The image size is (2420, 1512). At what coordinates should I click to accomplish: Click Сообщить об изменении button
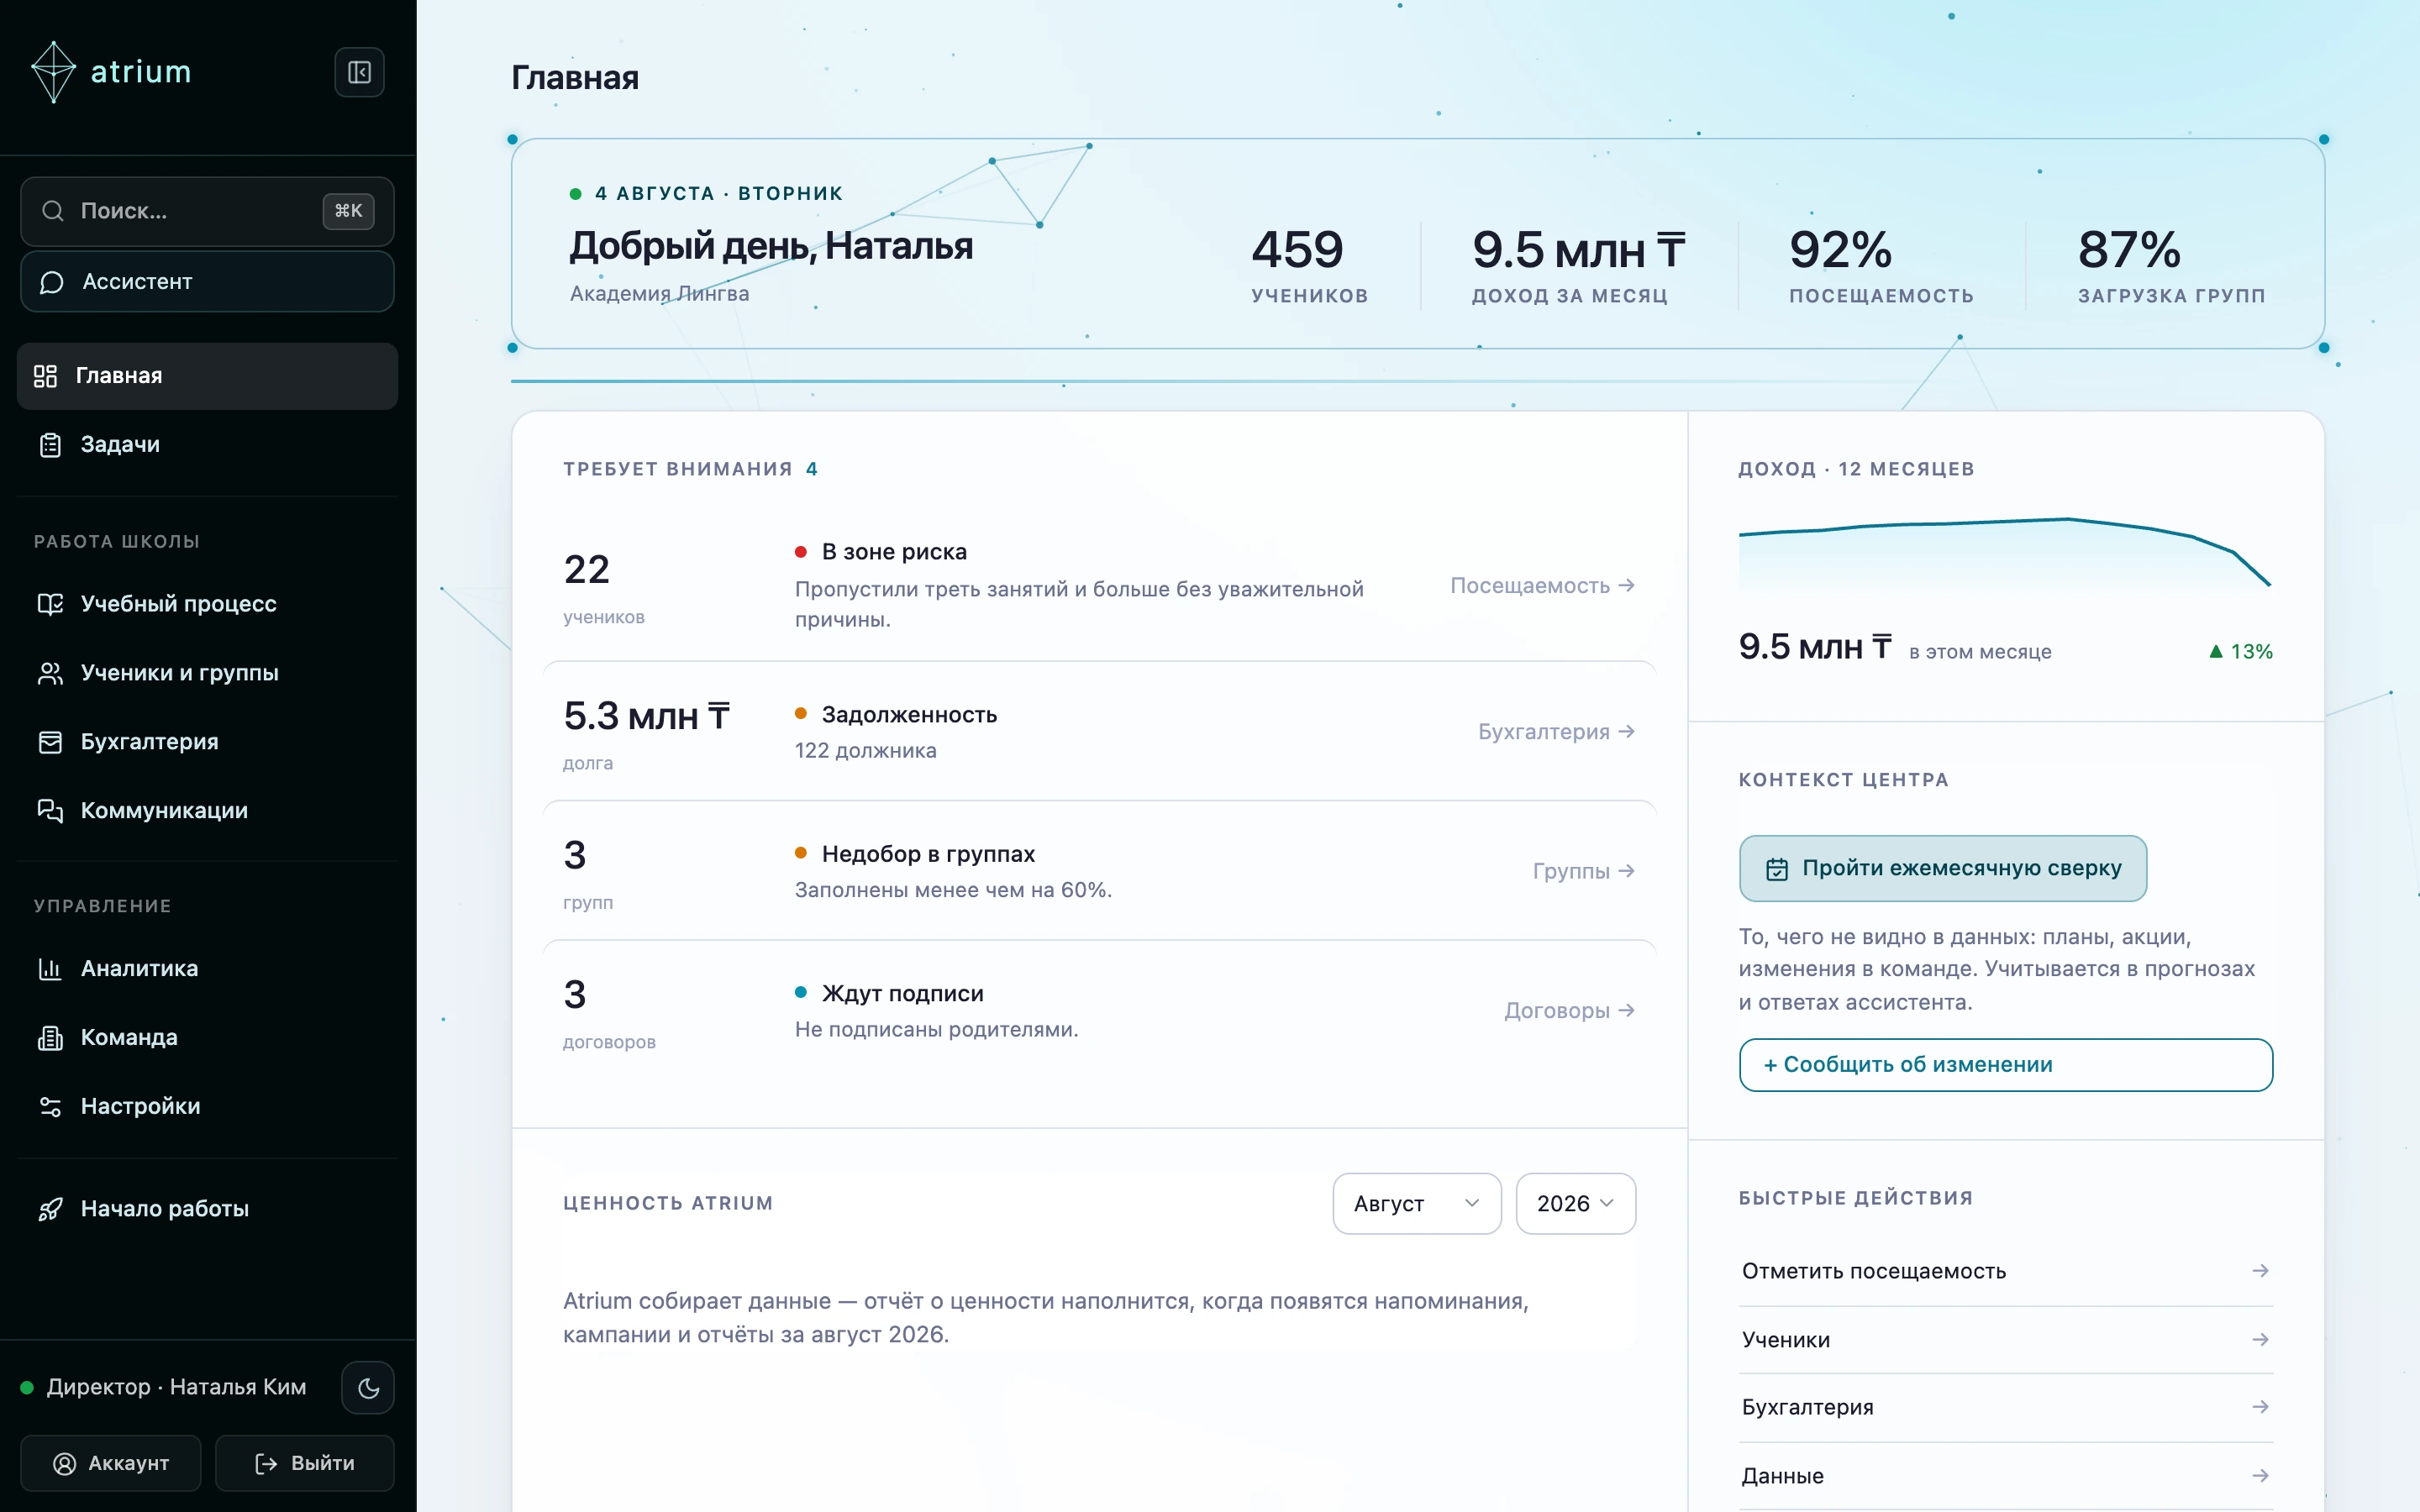pos(2006,1065)
